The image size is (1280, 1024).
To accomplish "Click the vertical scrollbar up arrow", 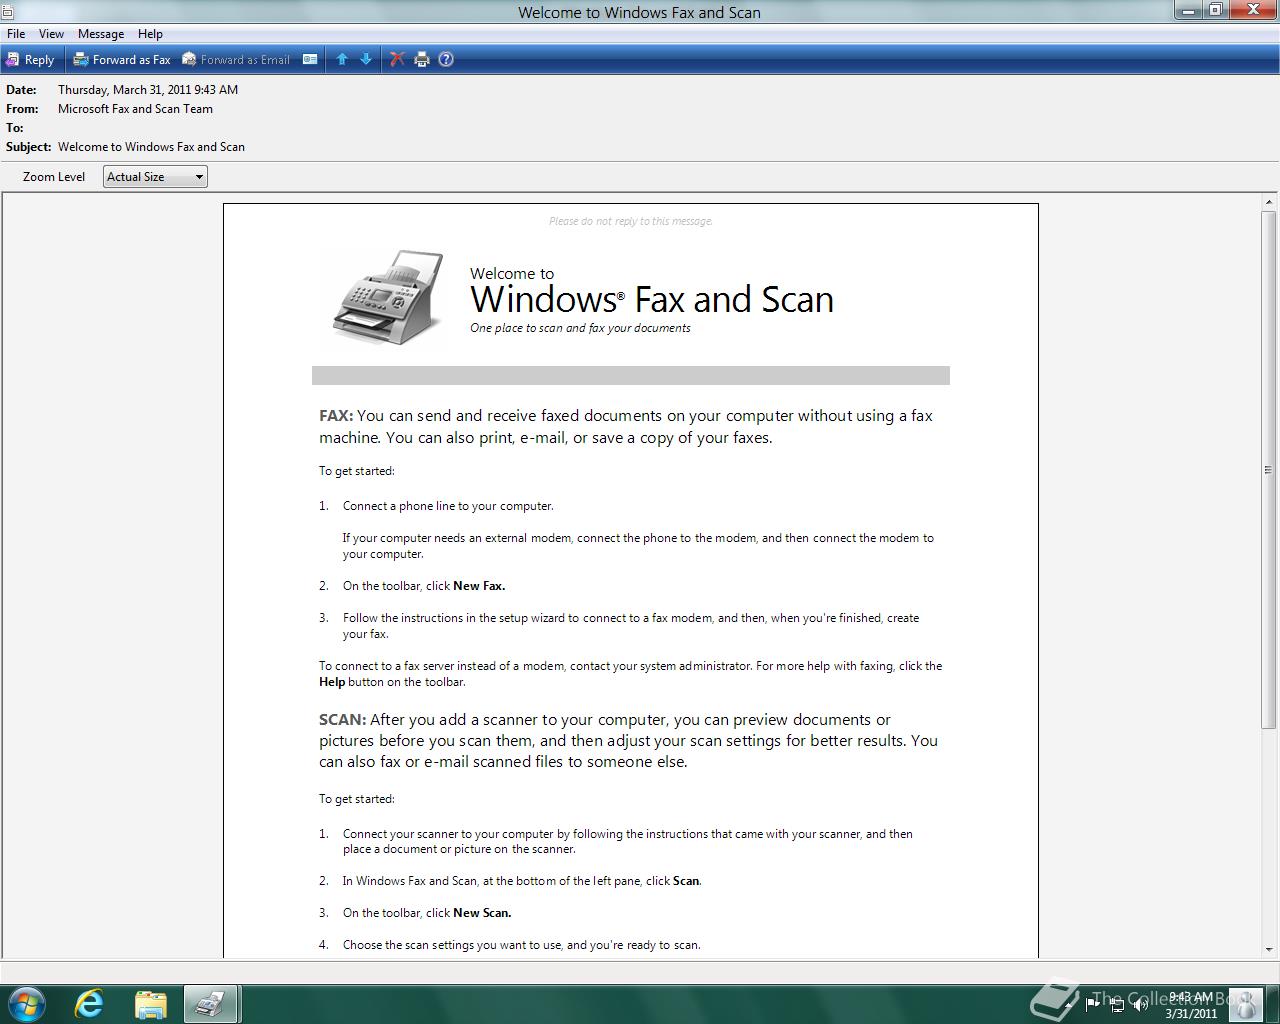I will pos(1269,203).
